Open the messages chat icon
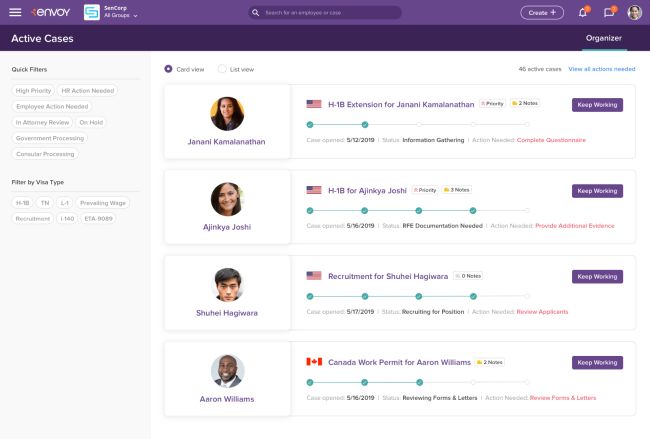 (x=609, y=13)
